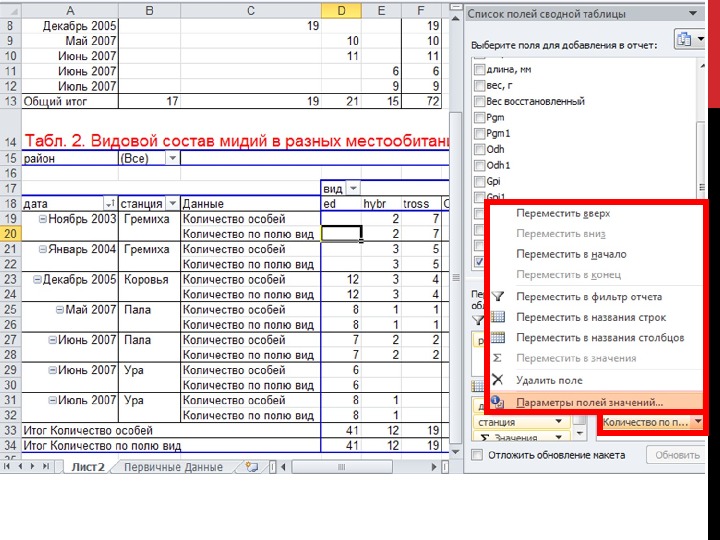Collapse the Январь 2004 group
Image resolution: width=720 pixels, height=540 pixels.
point(43,249)
